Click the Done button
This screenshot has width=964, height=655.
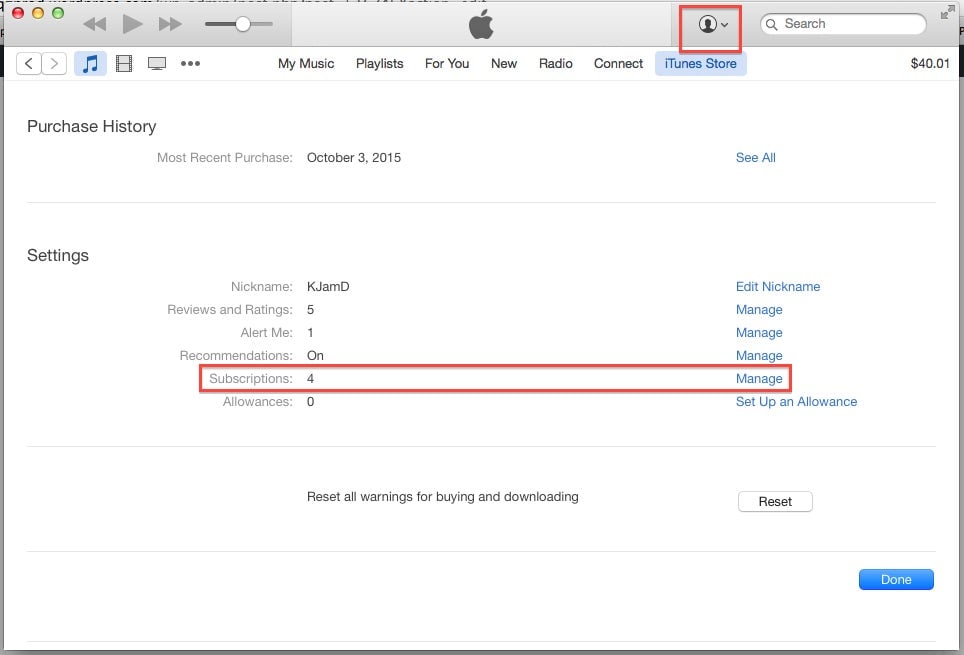pos(896,579)
